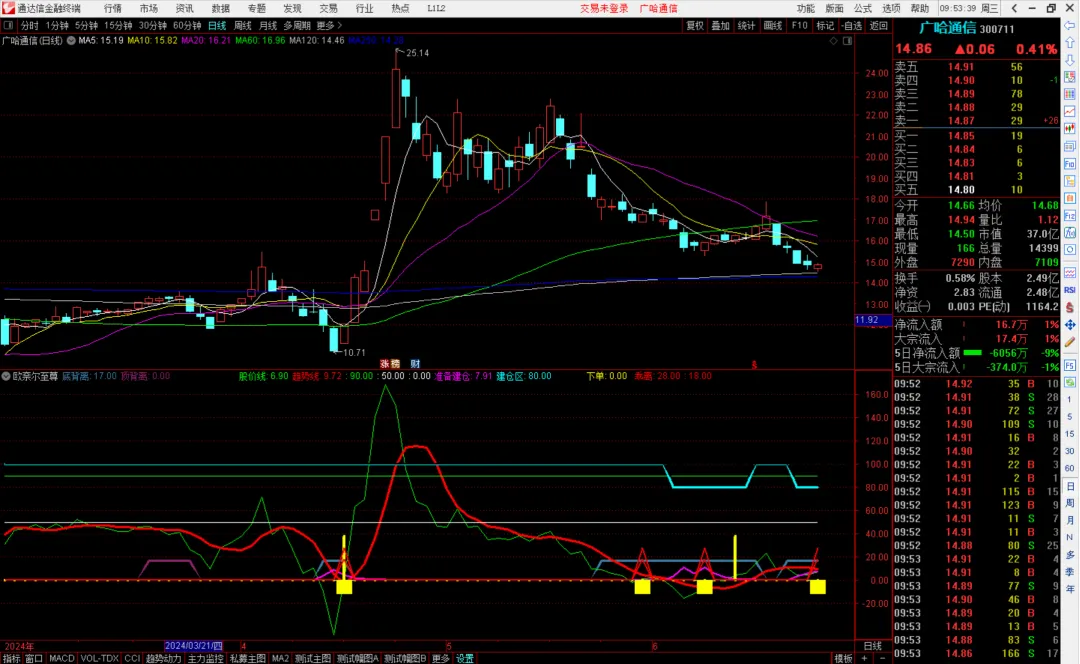Switch chart to 30分钟 period

pos(152,25)
